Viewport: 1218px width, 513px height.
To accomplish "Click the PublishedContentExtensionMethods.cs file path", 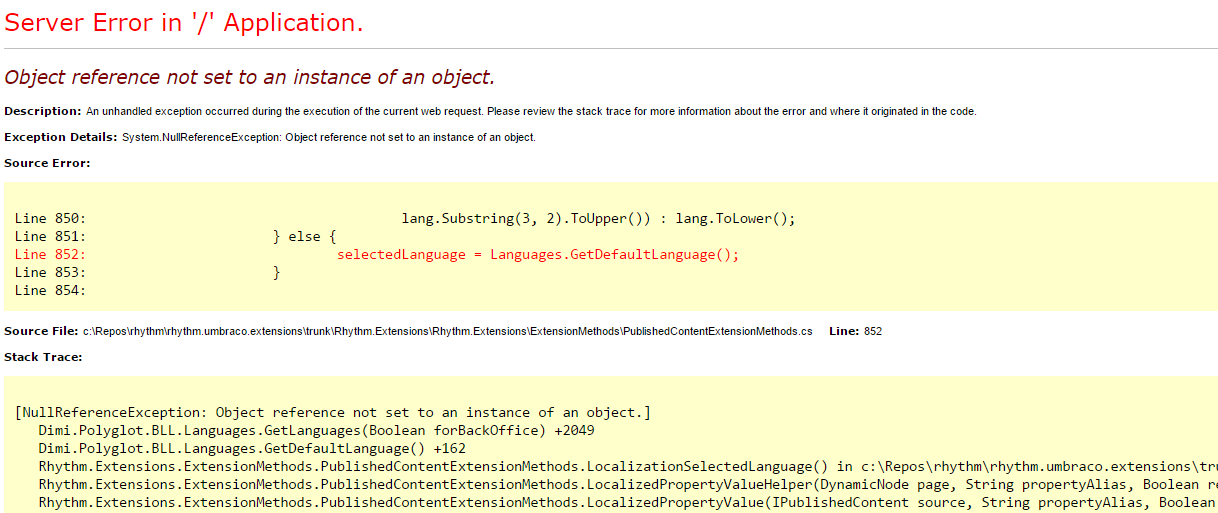I will point(447,331).
